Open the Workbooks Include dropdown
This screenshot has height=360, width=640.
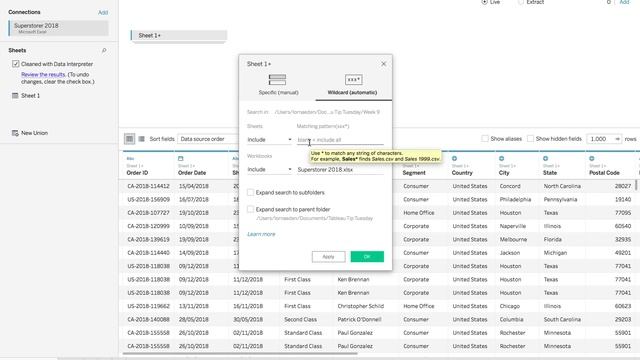[x=269, y=169]
